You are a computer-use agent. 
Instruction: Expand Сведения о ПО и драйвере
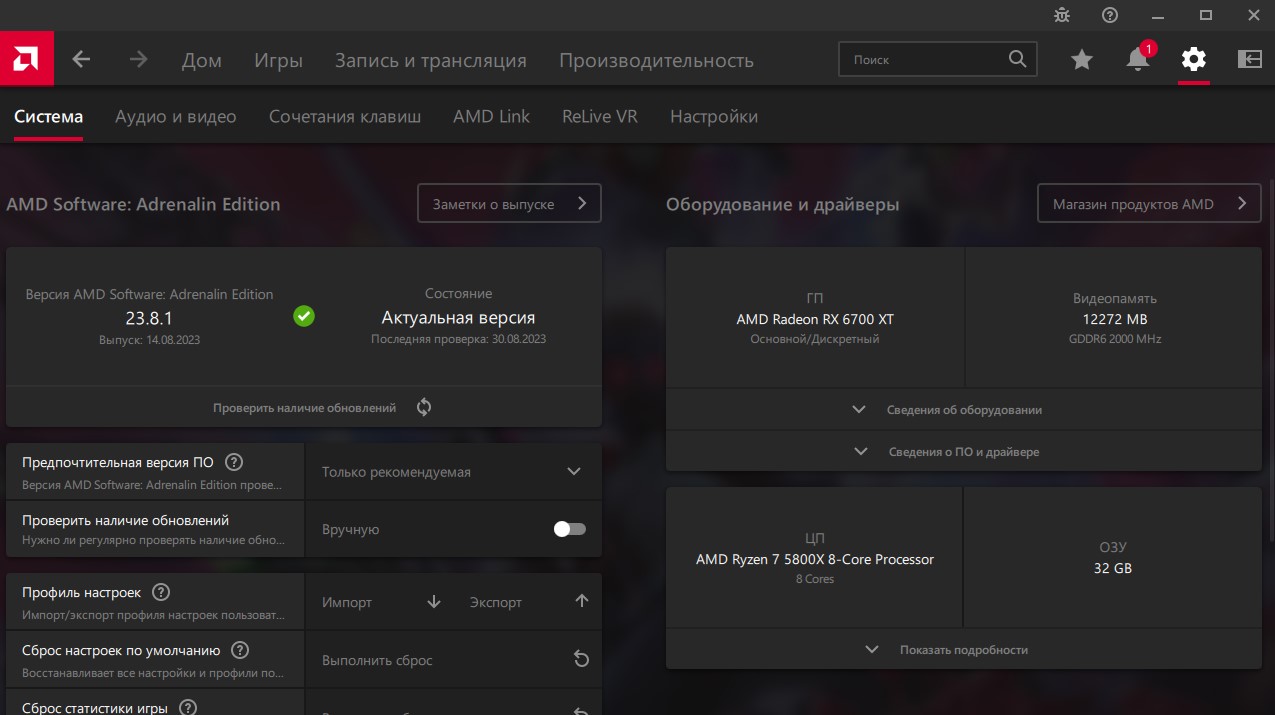point(964,451)
